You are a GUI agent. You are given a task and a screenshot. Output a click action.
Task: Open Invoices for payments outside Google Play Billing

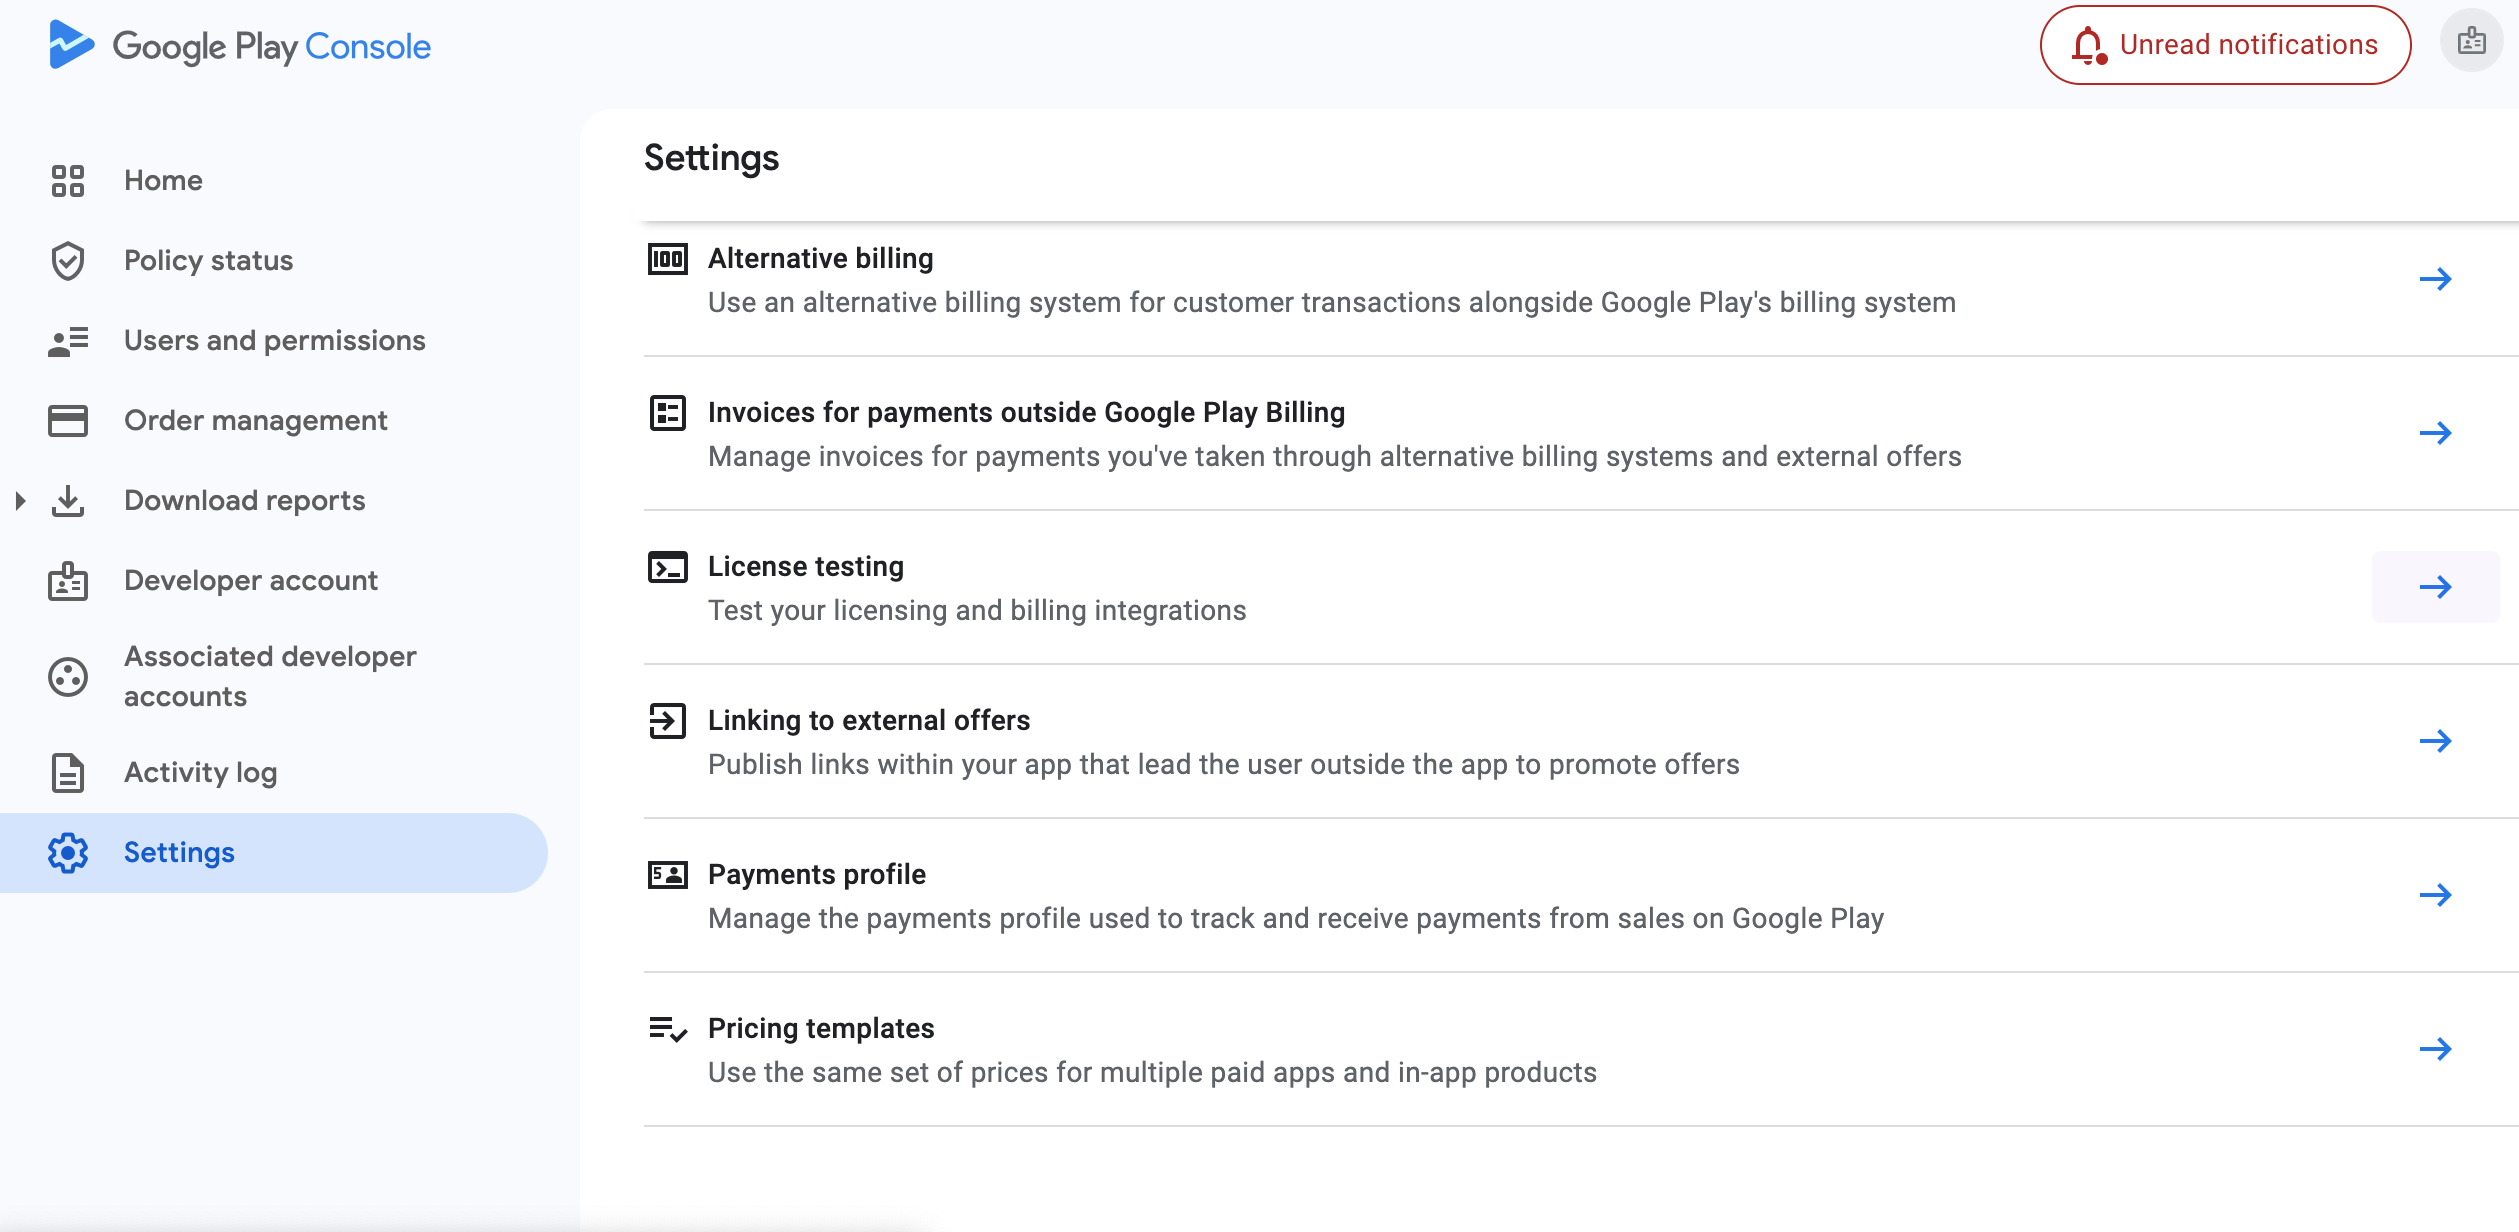pyautogui.click(x=1026, y=412)
